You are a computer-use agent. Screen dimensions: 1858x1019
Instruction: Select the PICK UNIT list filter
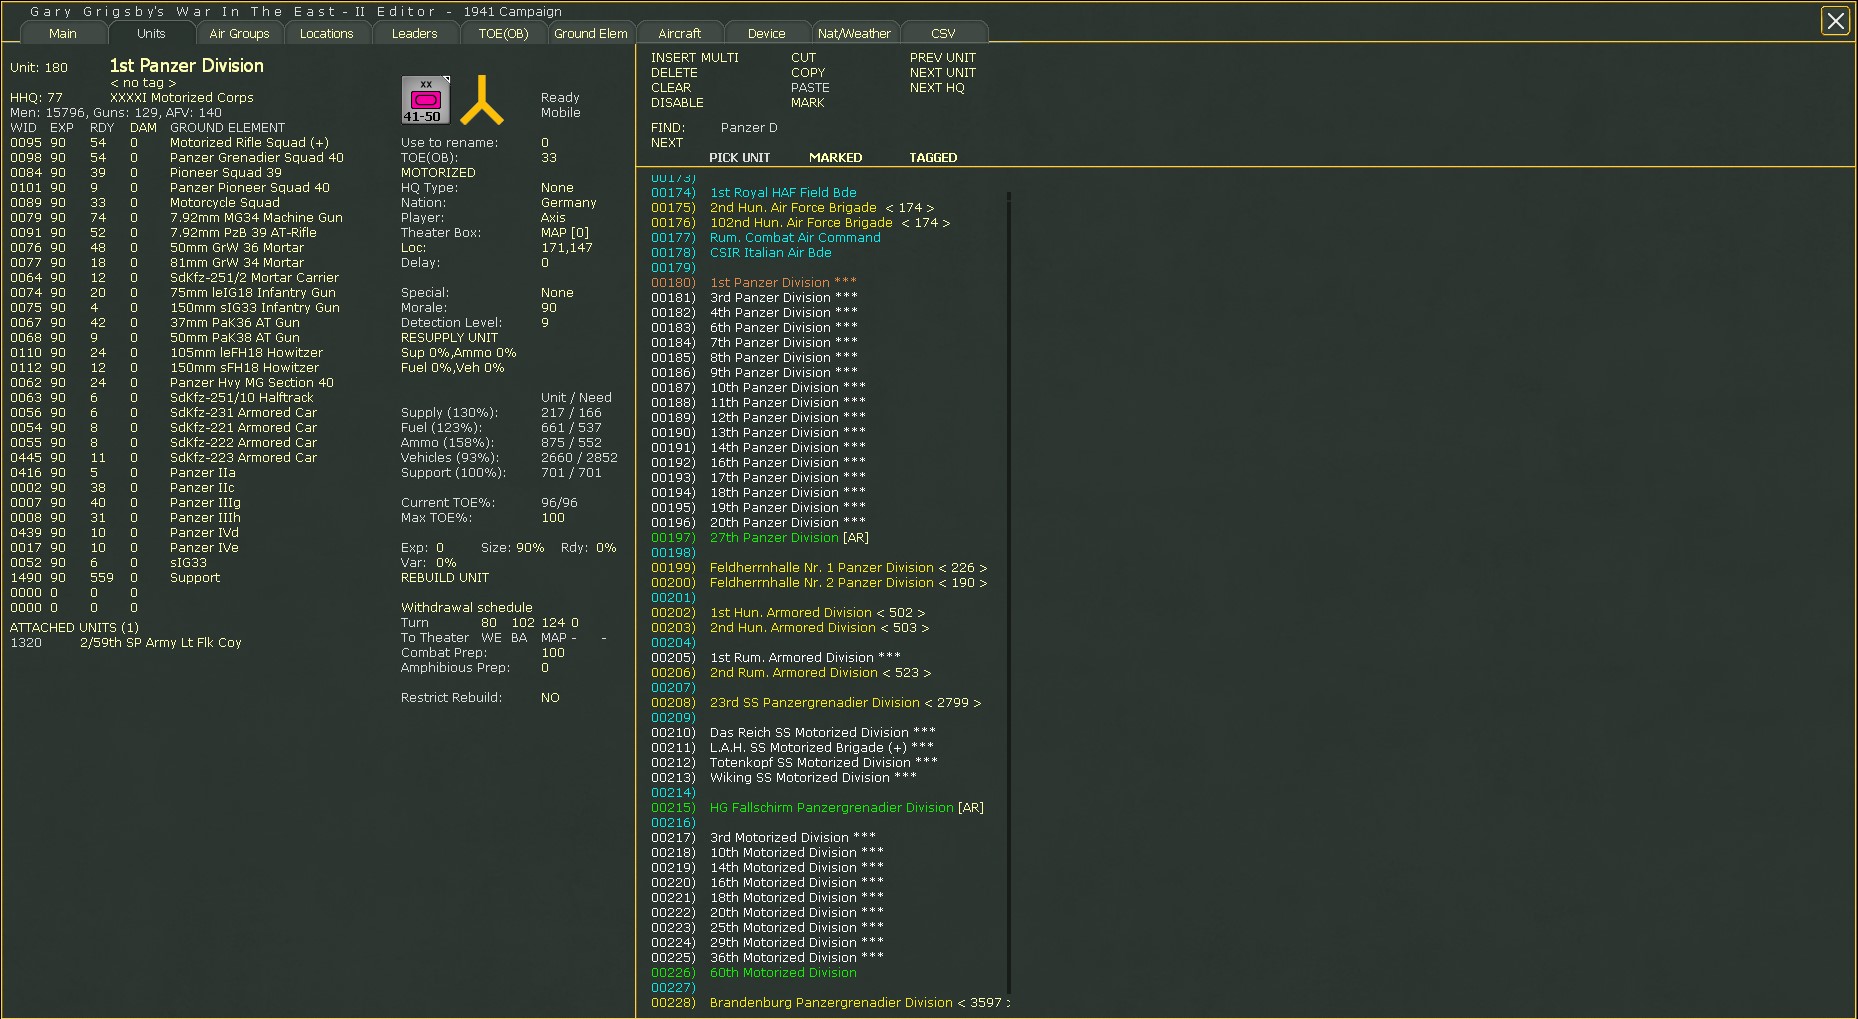(740, 158)
